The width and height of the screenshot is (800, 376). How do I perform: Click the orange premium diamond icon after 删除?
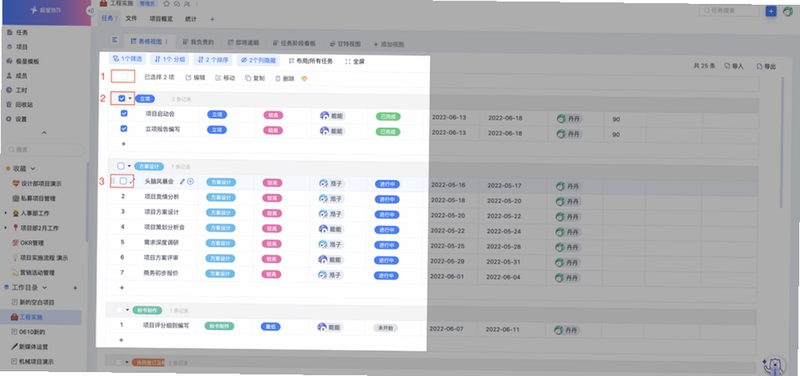305,79
